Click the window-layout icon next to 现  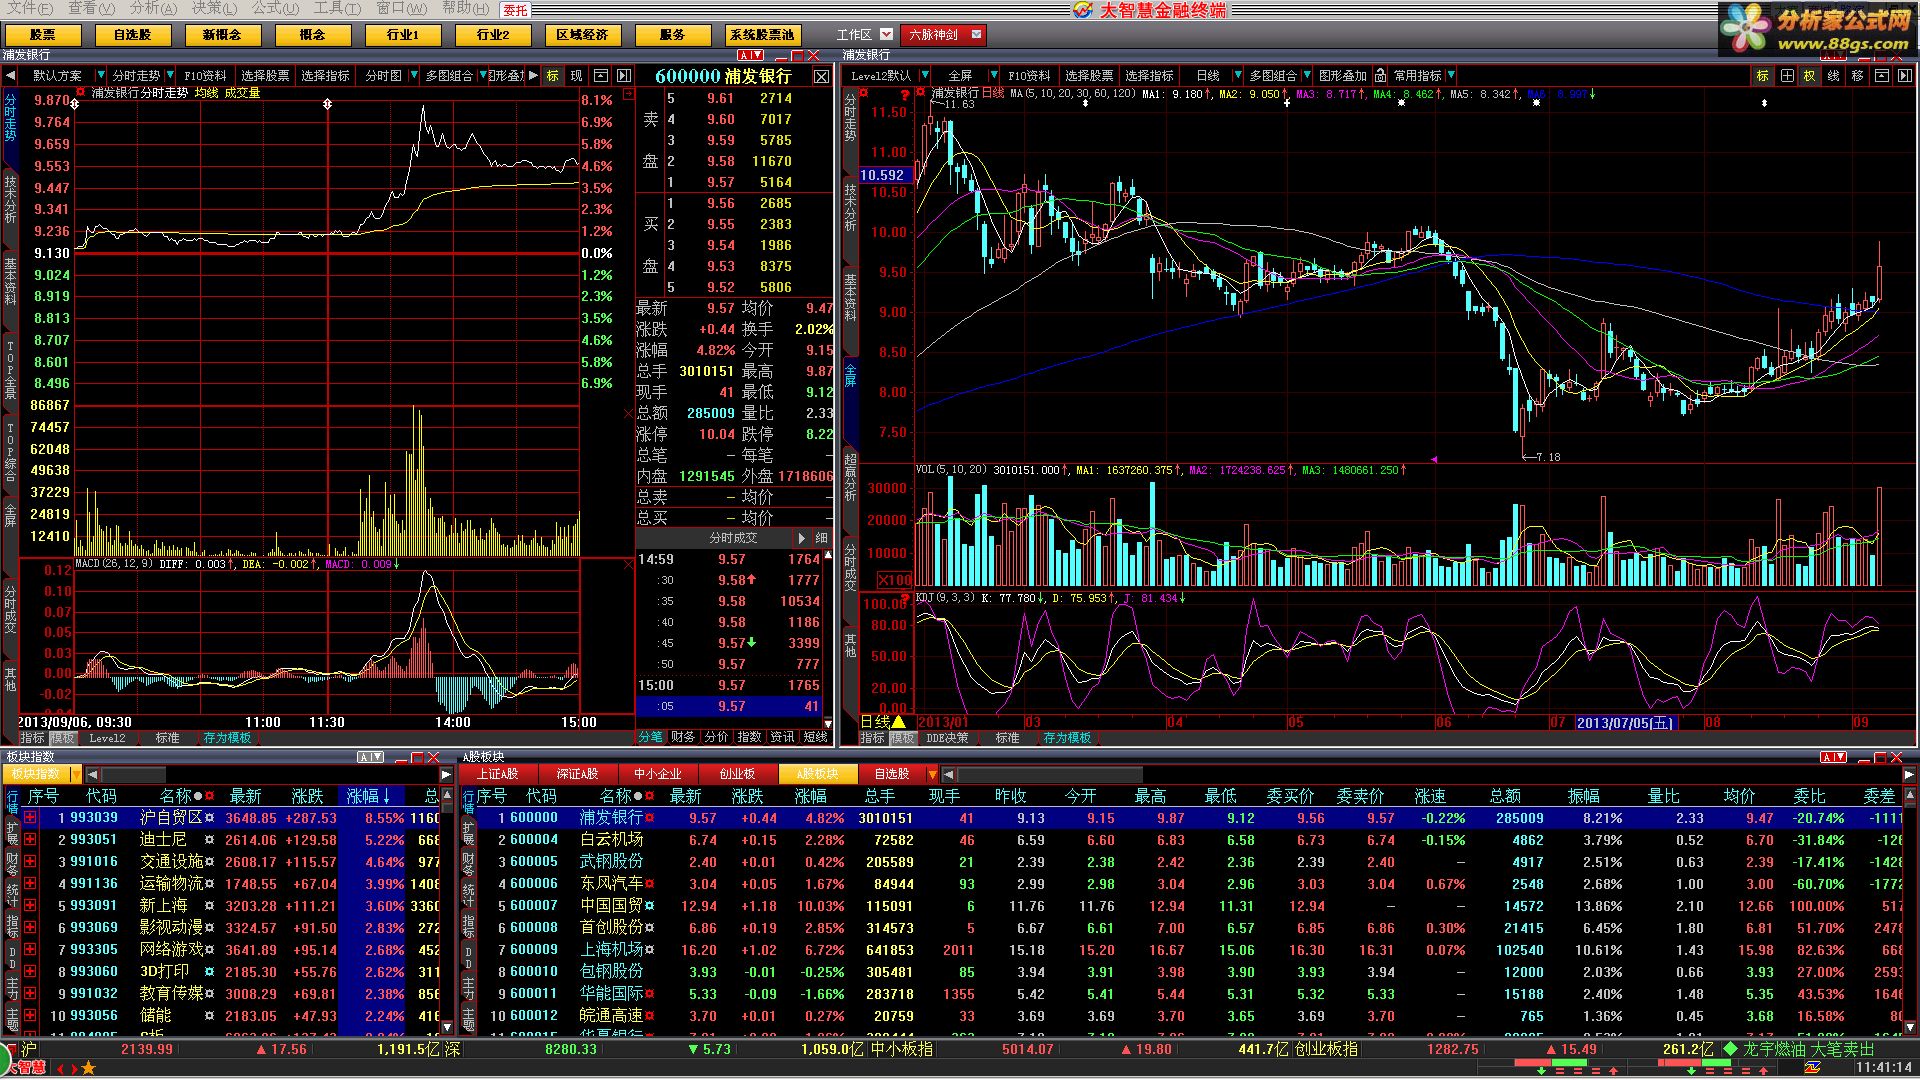tap(601, 76)
